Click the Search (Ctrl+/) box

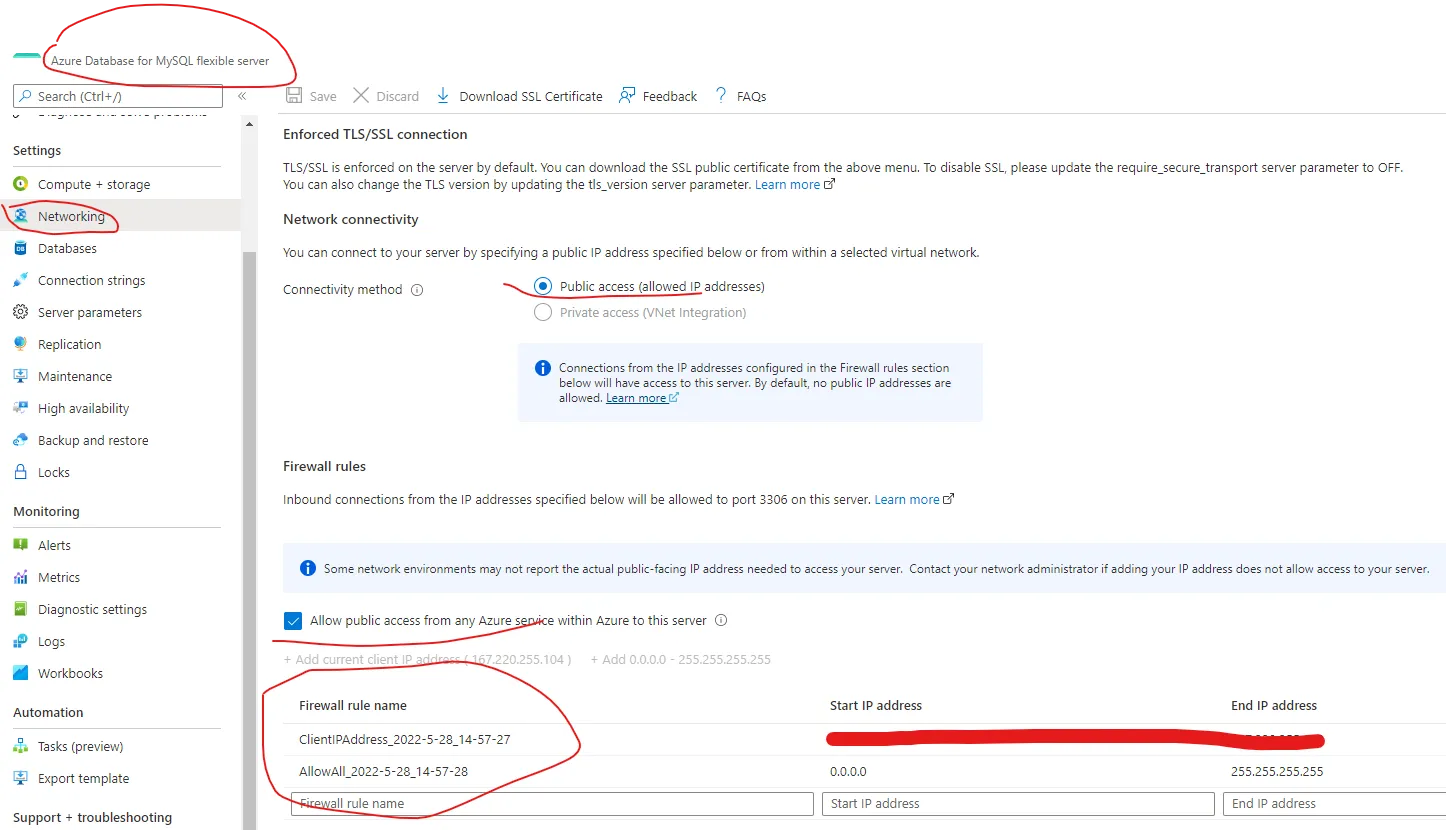click(118, 96)
